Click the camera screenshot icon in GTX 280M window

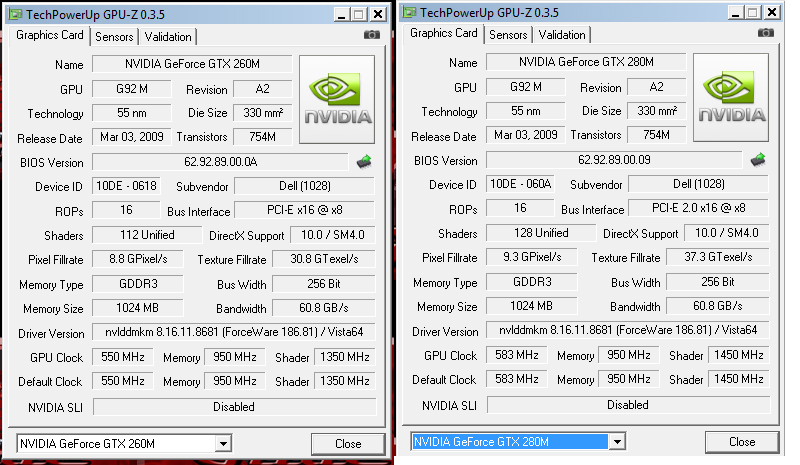[x=765, y=33]
